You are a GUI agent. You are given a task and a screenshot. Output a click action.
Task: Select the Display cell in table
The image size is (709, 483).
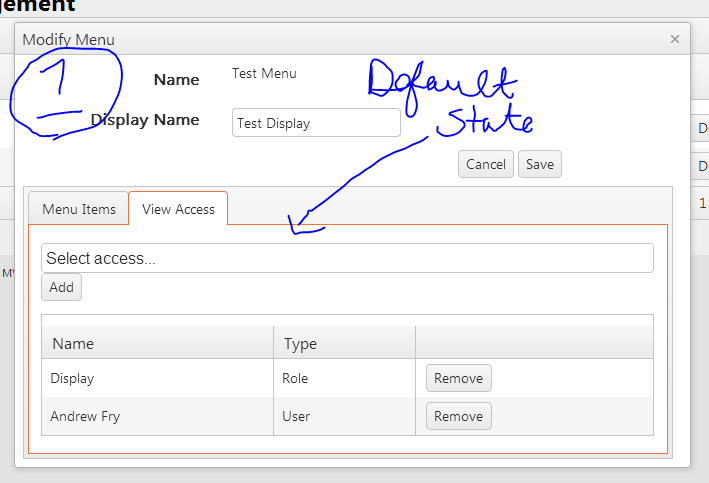tap(158, 378)
